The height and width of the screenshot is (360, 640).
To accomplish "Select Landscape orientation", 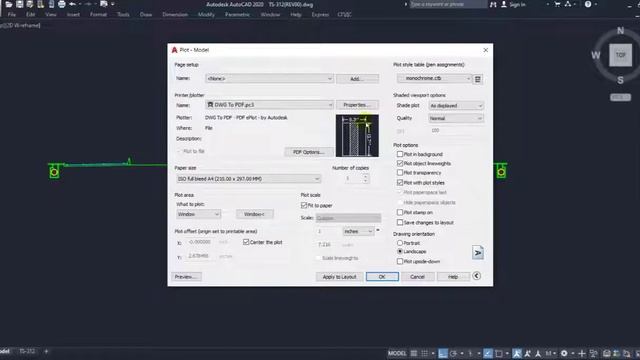I will [400, 251].
